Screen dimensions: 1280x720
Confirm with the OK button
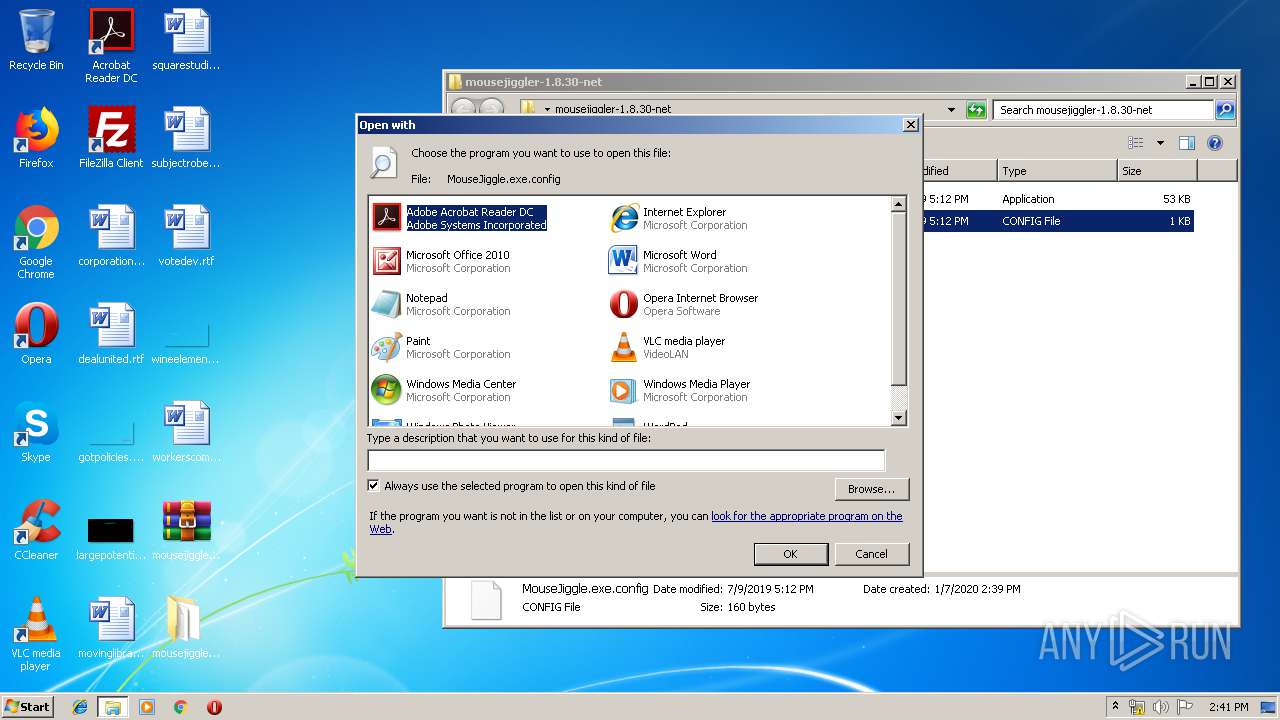point(790,554)
